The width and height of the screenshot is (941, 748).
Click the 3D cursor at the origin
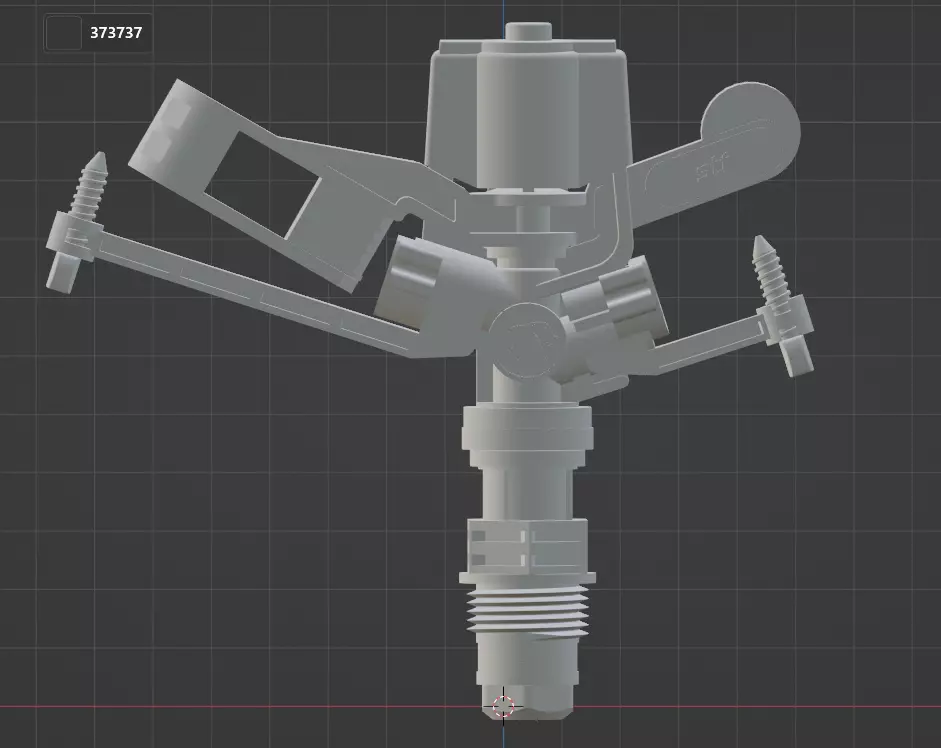click(504, 707)
